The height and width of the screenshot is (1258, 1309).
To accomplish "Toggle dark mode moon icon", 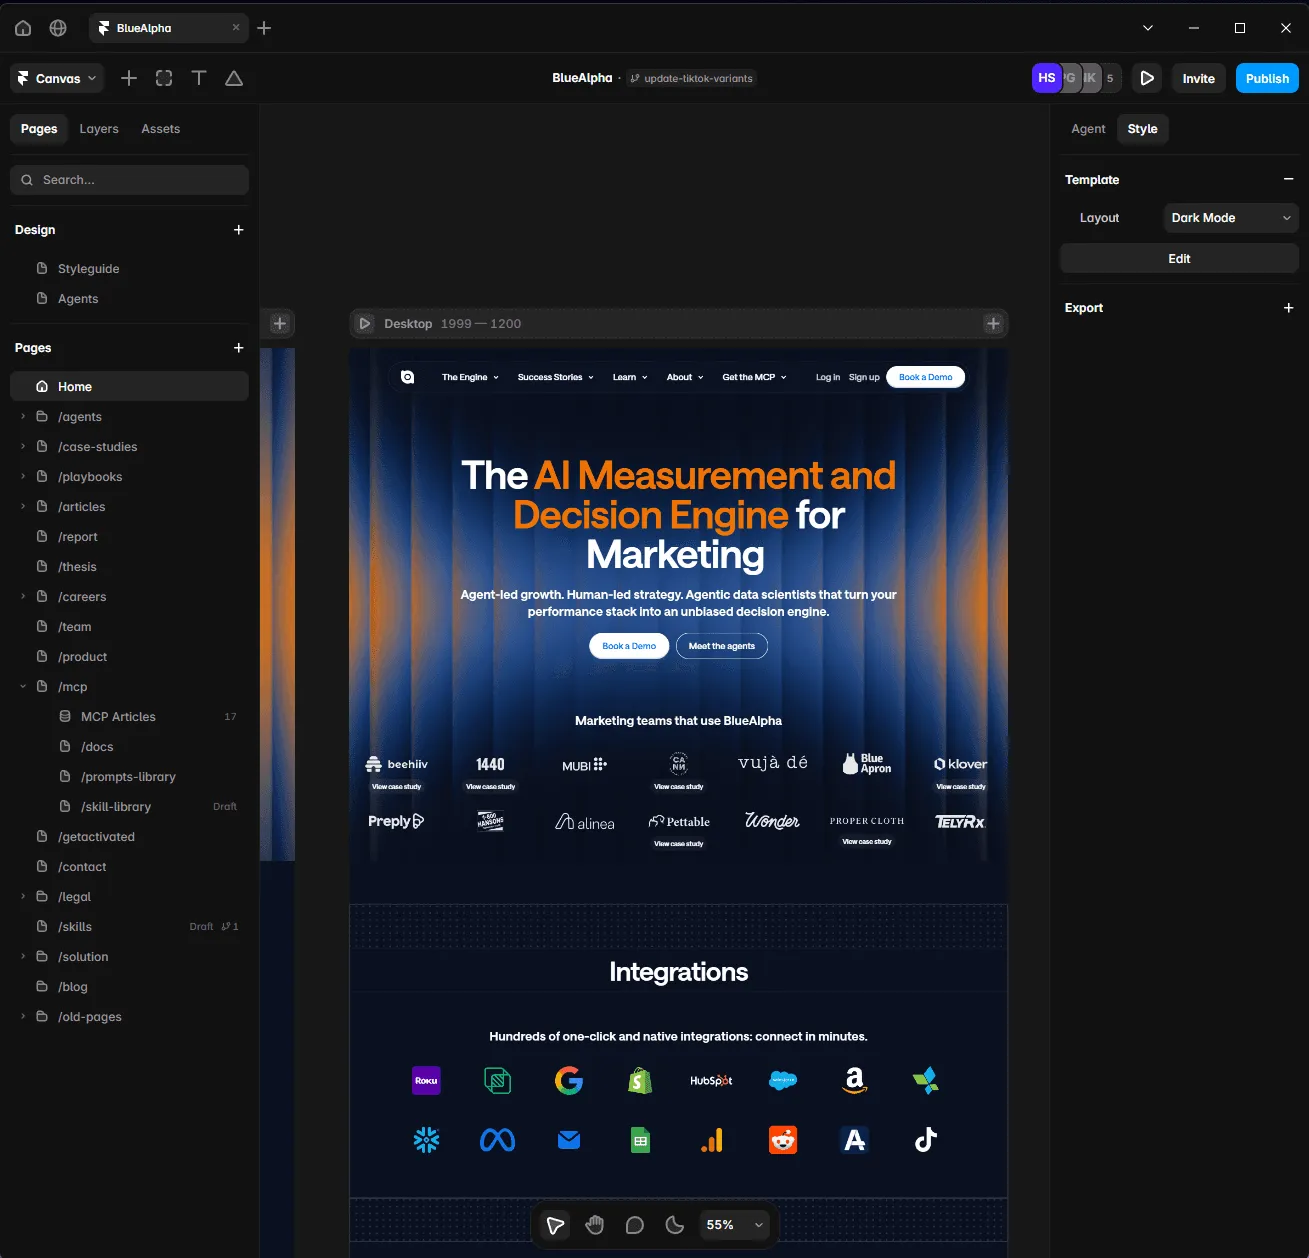I will pos(675,1225).
